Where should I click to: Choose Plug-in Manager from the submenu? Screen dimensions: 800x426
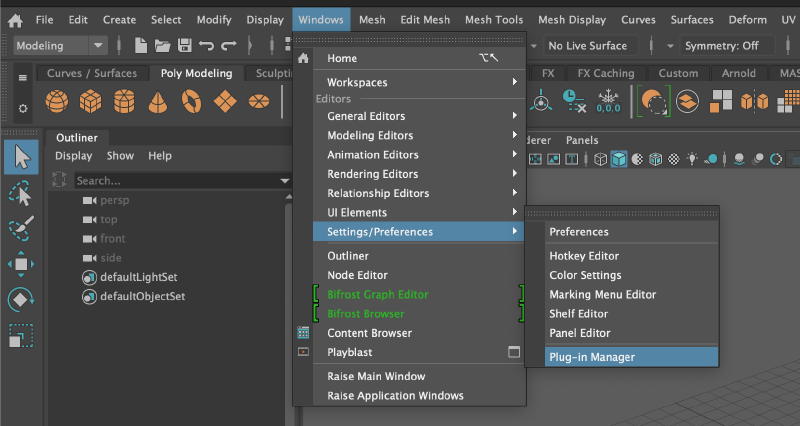point(631,357)
